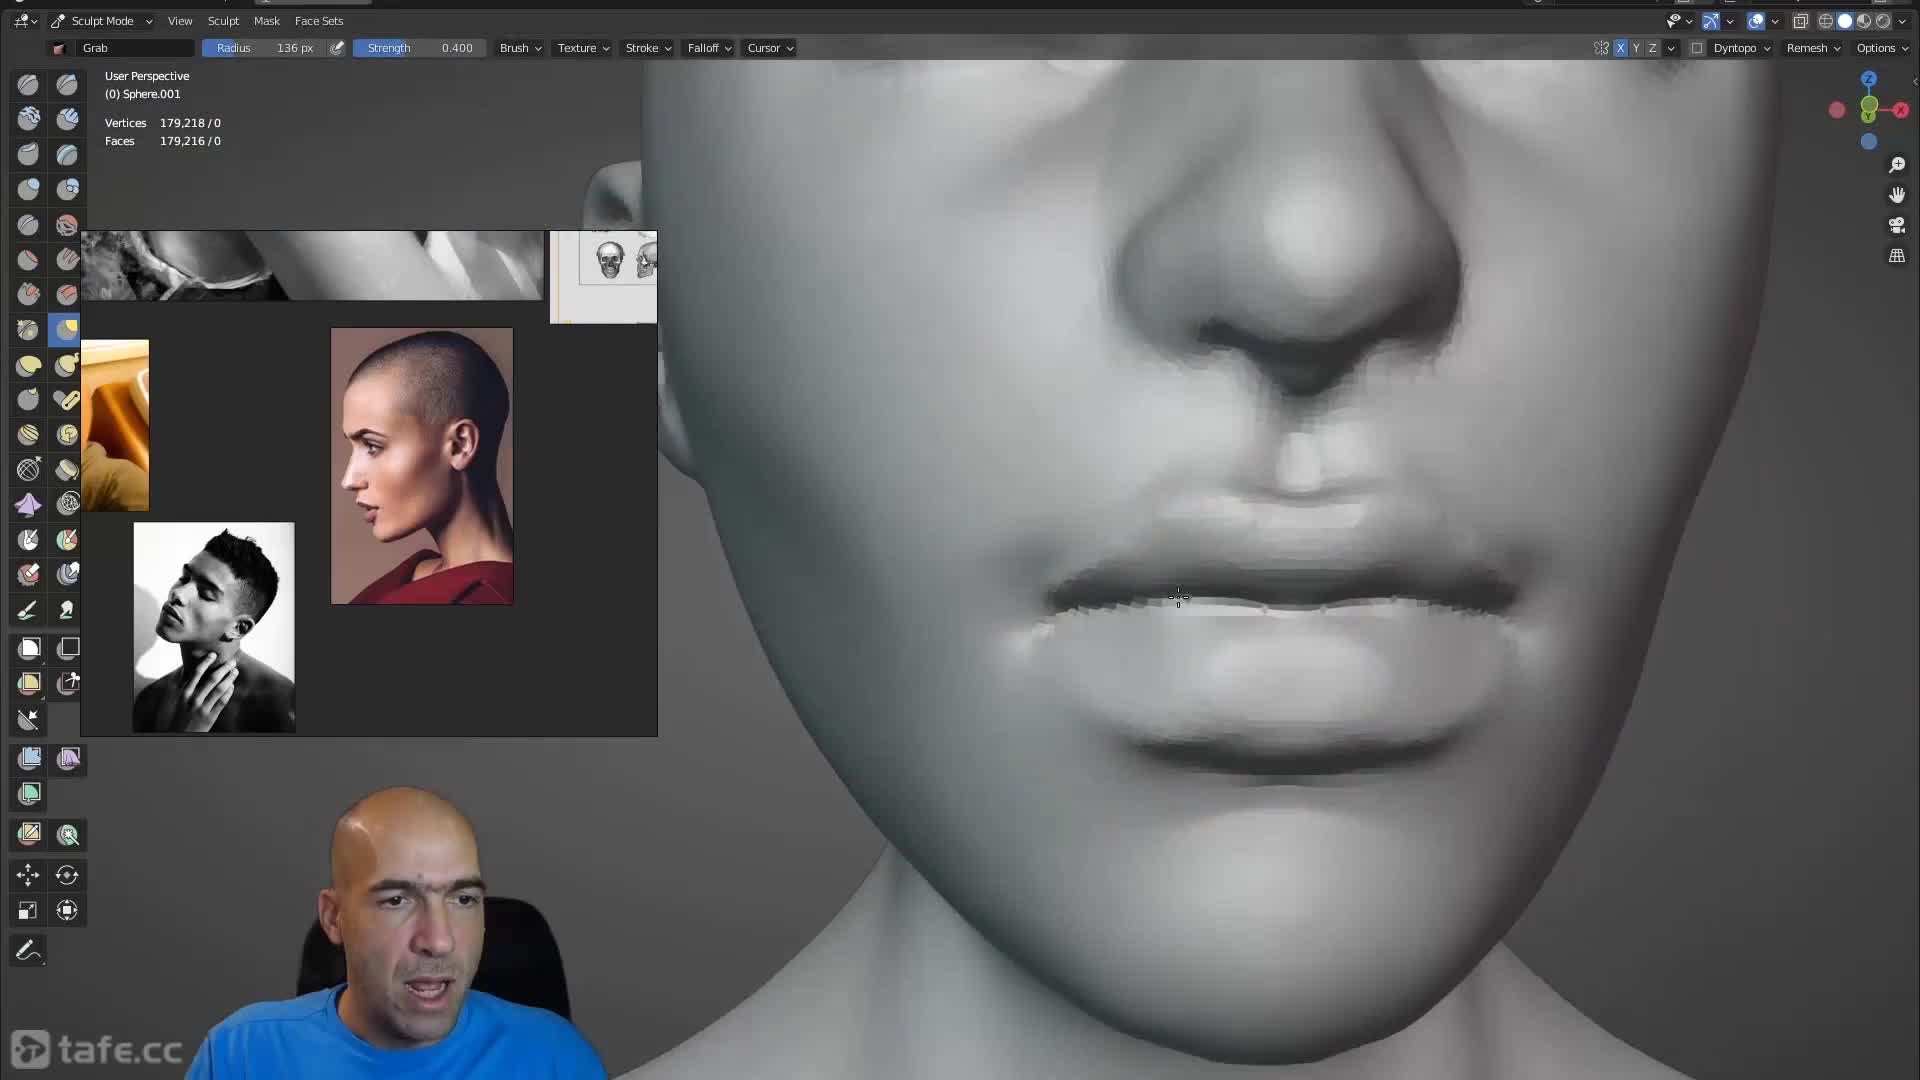
Task: Switch to material preview shading
Action: (1864, 21)
